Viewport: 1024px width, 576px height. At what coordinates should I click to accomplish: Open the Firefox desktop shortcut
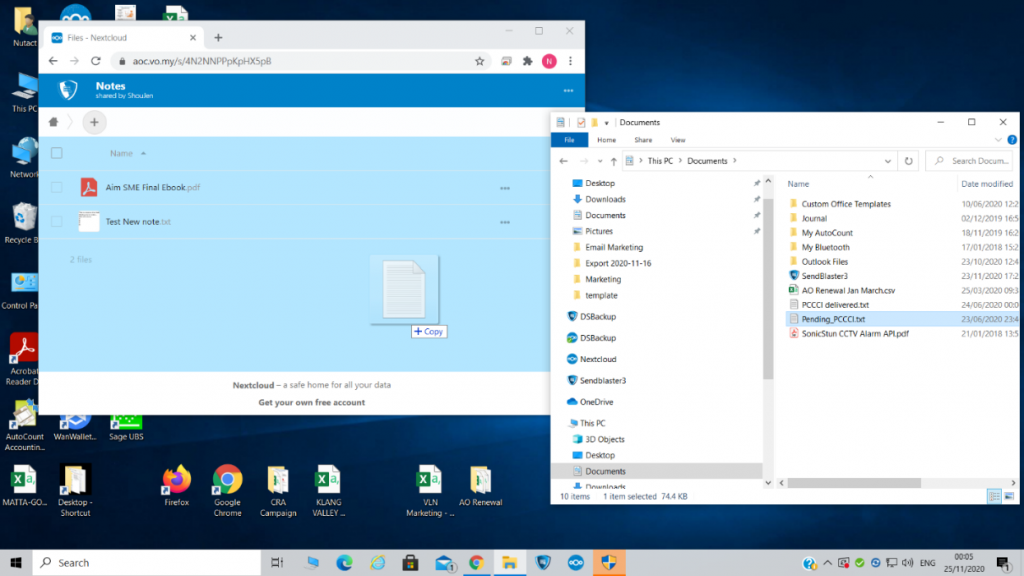point(176,486)
